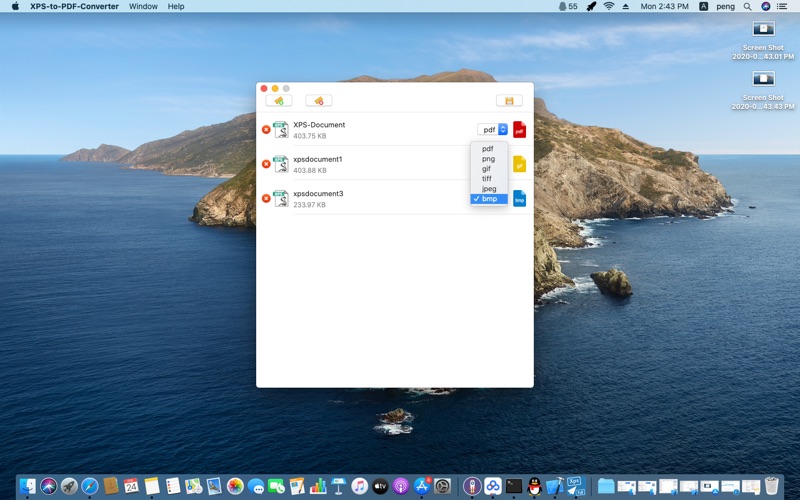
Task: Choose tiff in the format popup list
Action: (x=489, y=179)
